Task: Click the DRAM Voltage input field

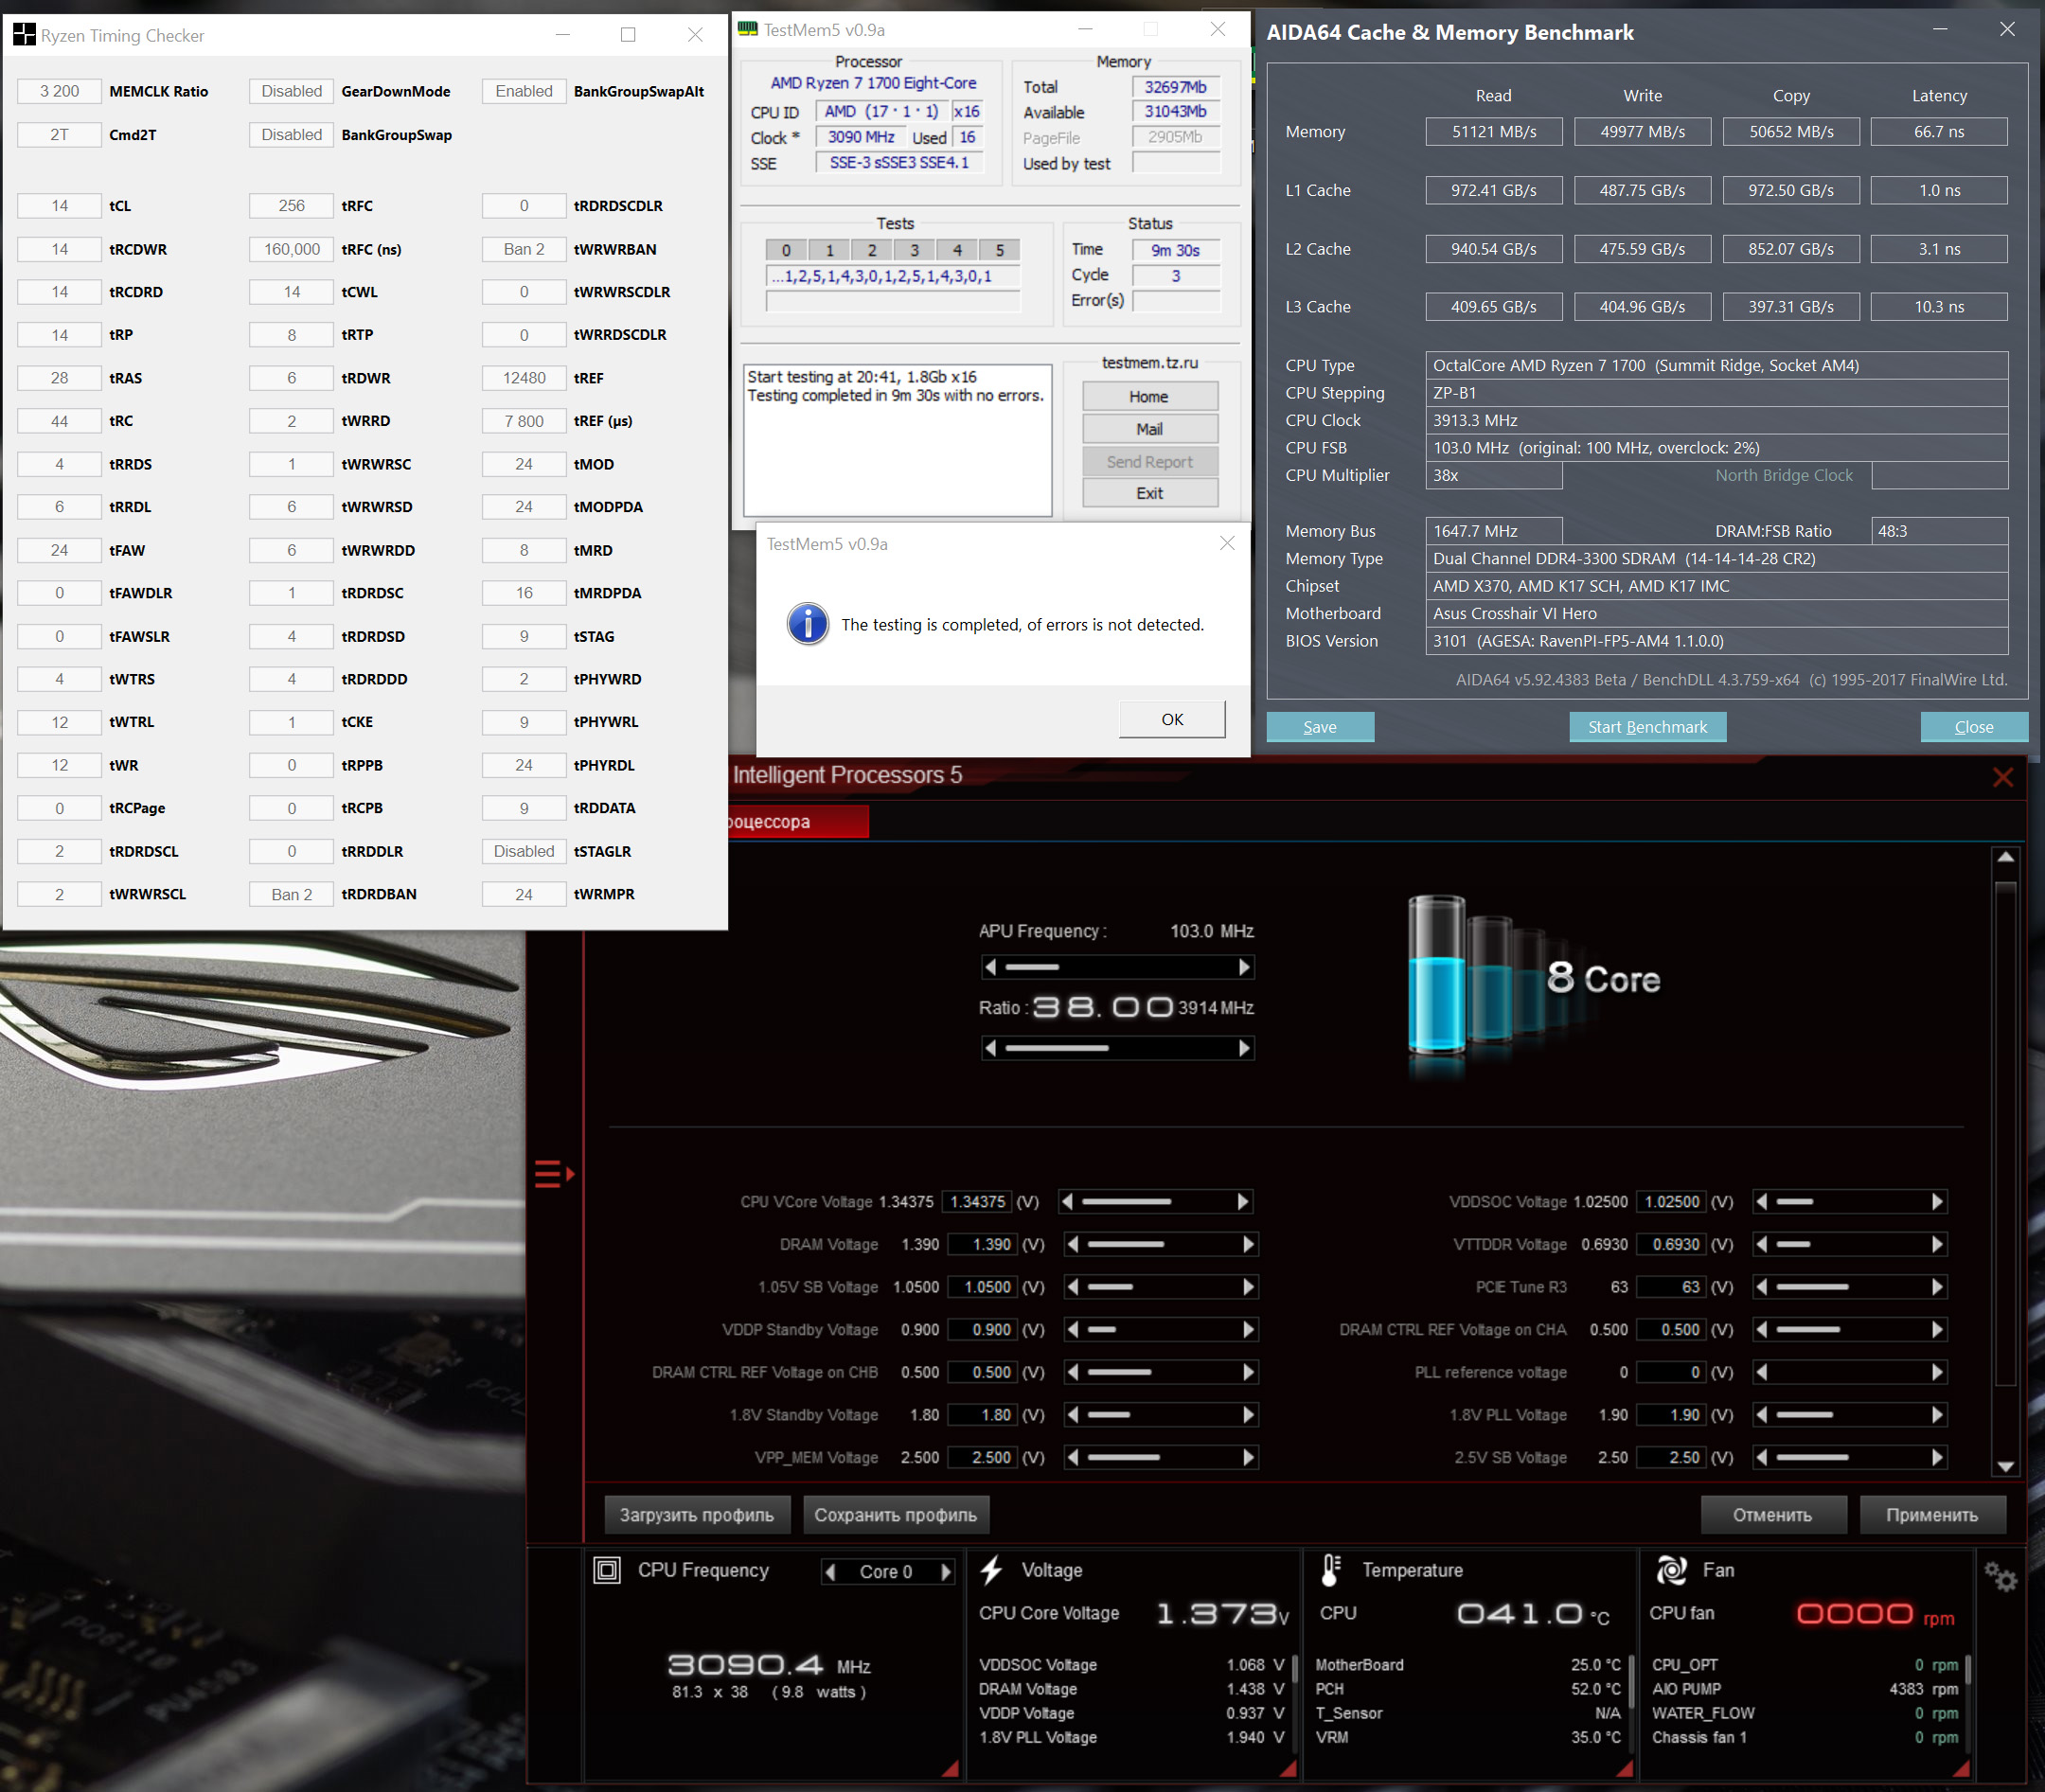Action: 981,1244
